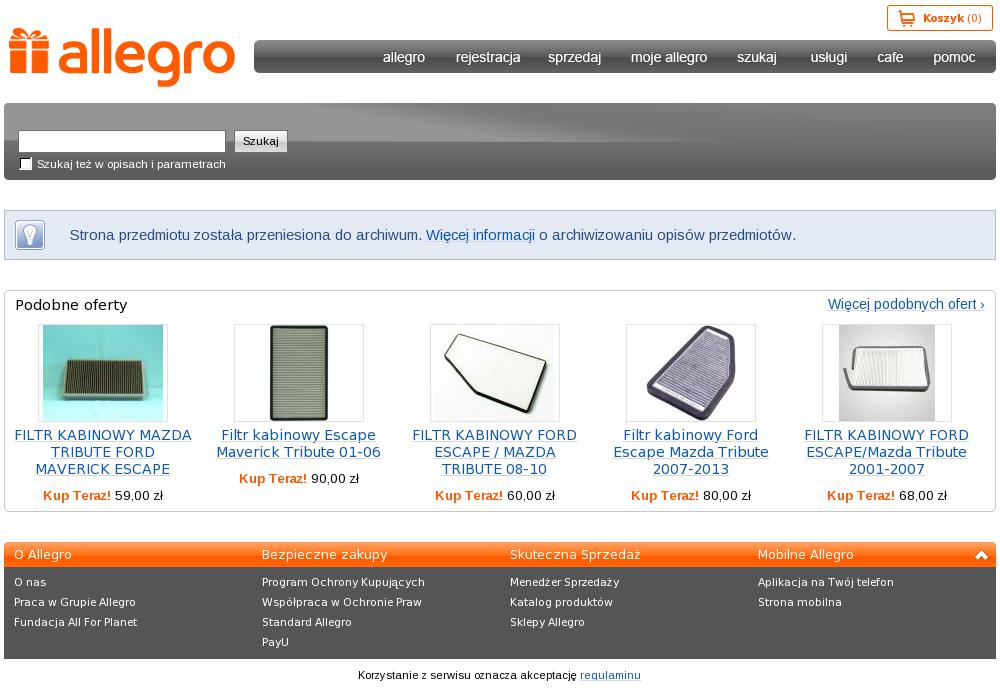Open Program Ochrony Kupujących footer link
Screen dimensions: 1000x695
[343, 582]
